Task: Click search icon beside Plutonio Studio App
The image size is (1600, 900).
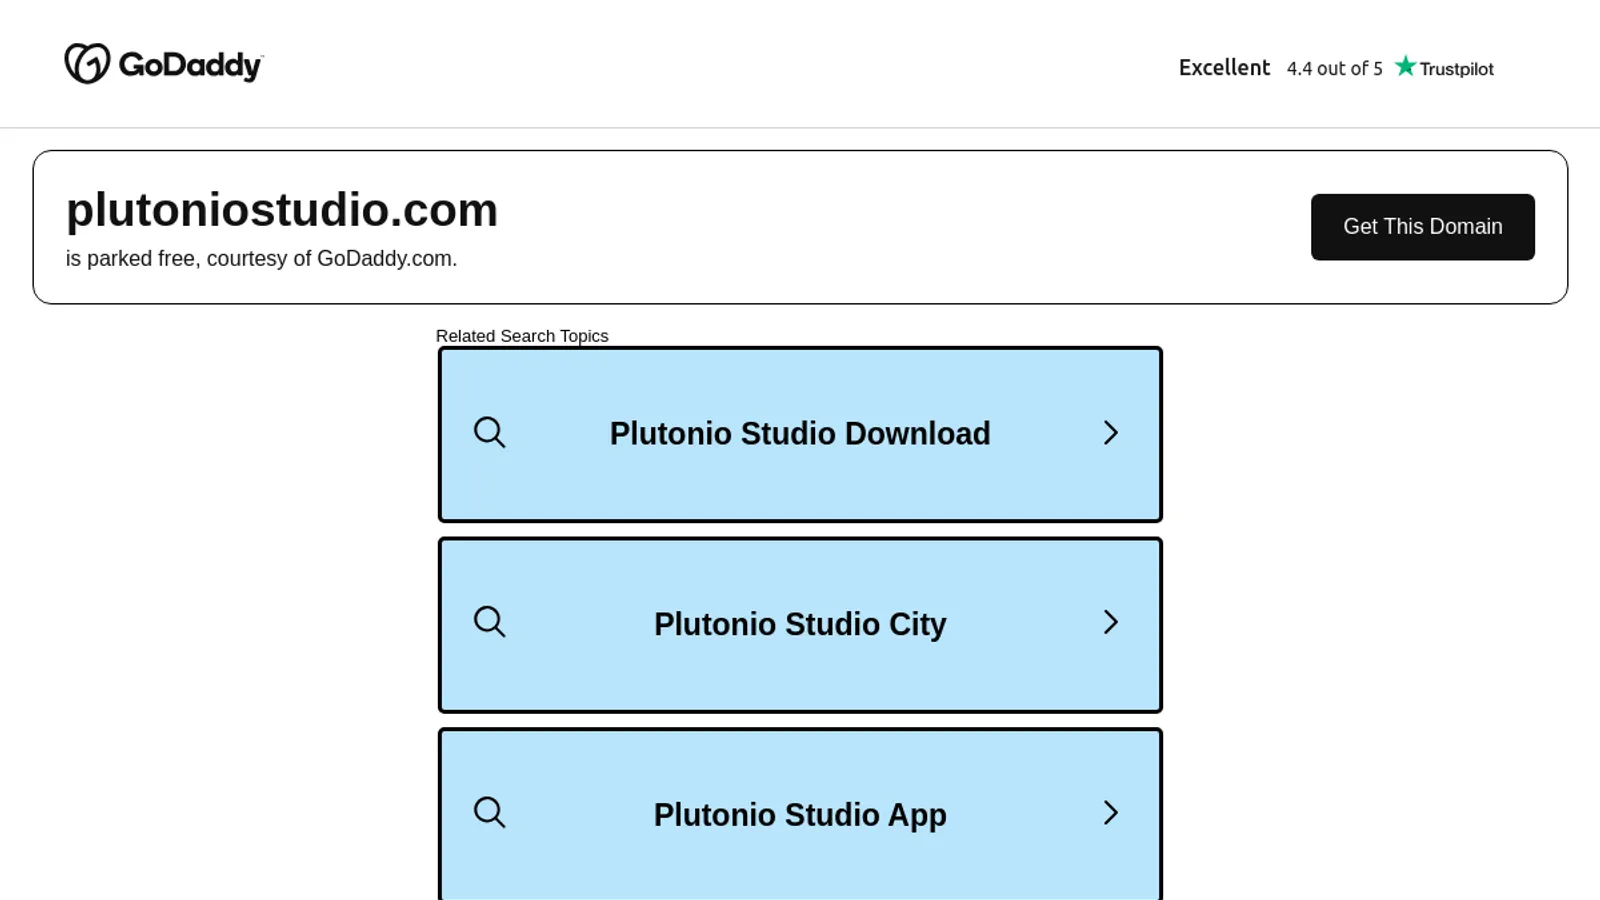Action: [489, 812]
